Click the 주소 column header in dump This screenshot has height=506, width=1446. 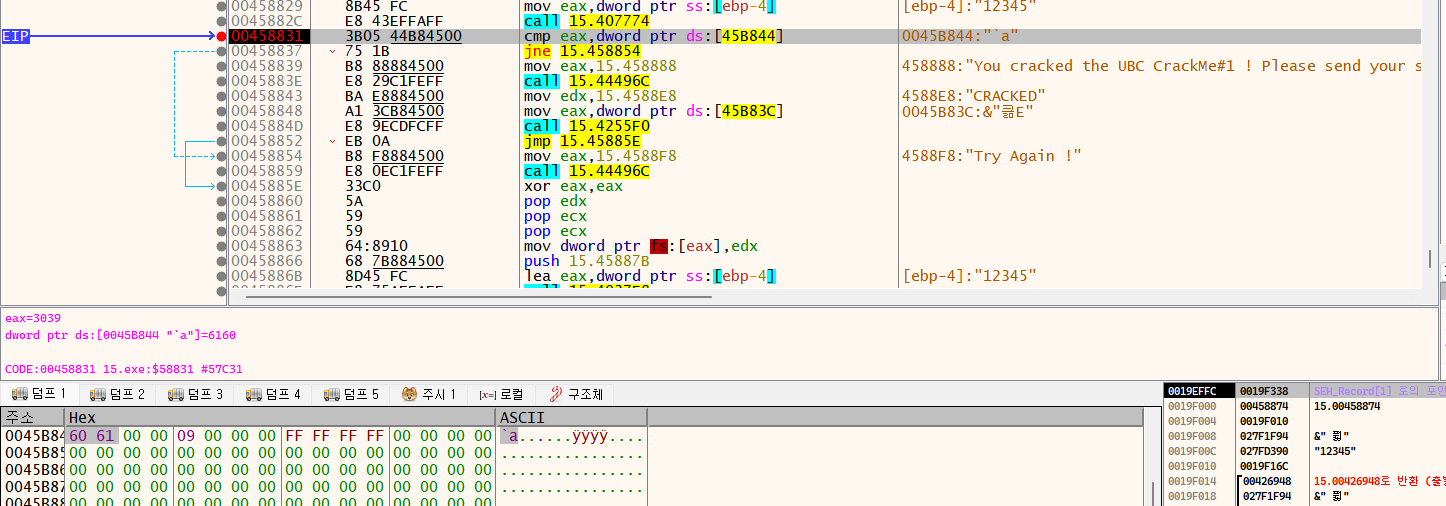coord(32,417)
